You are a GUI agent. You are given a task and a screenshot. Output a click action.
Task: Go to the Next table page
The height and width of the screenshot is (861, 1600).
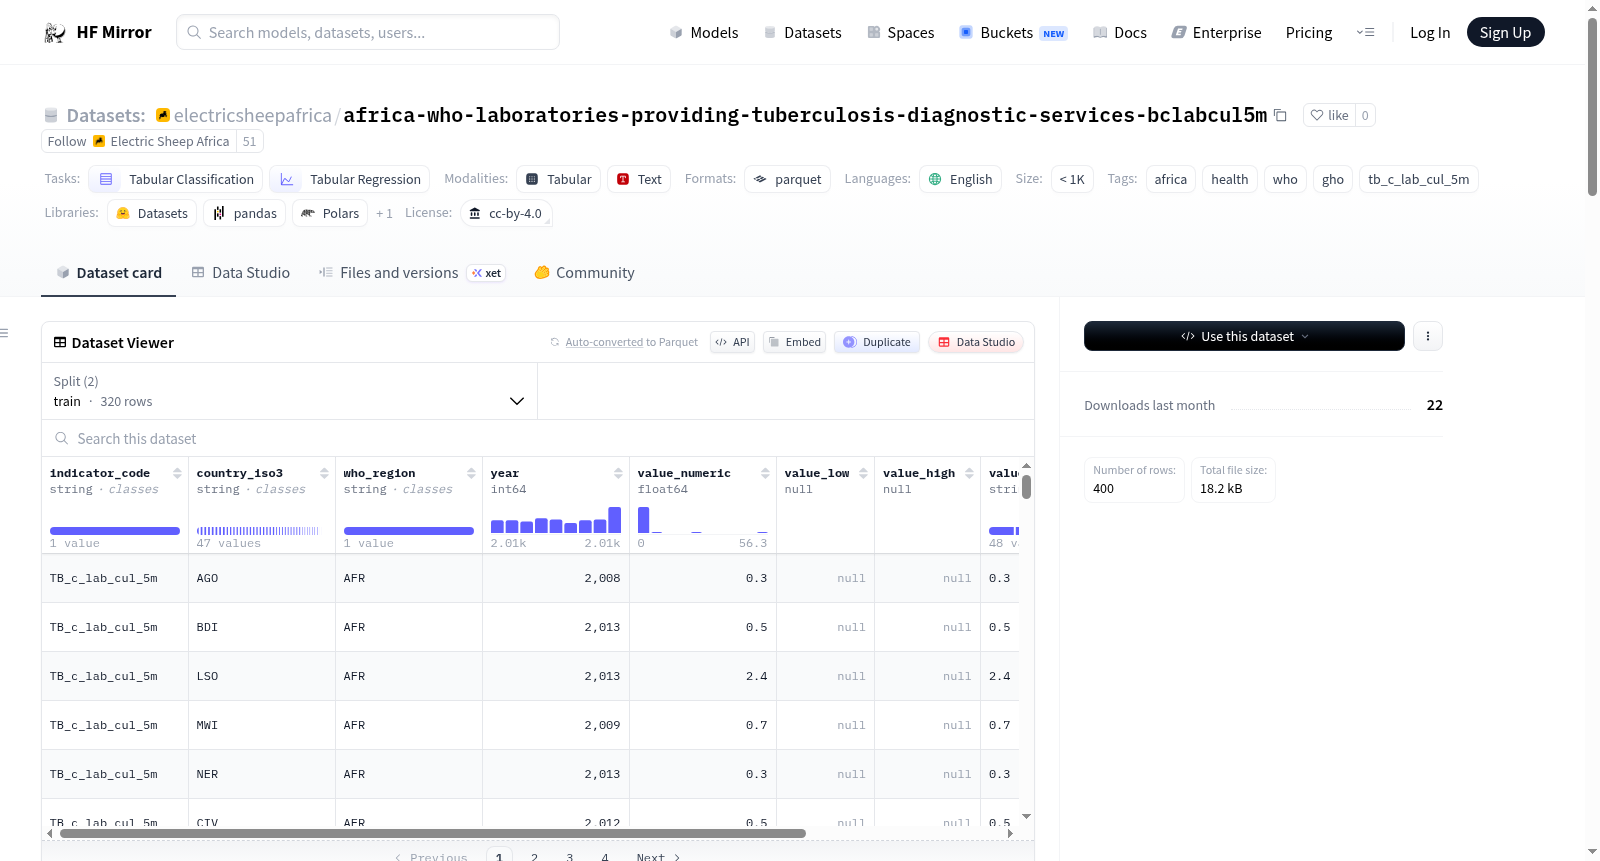[658, 857]
